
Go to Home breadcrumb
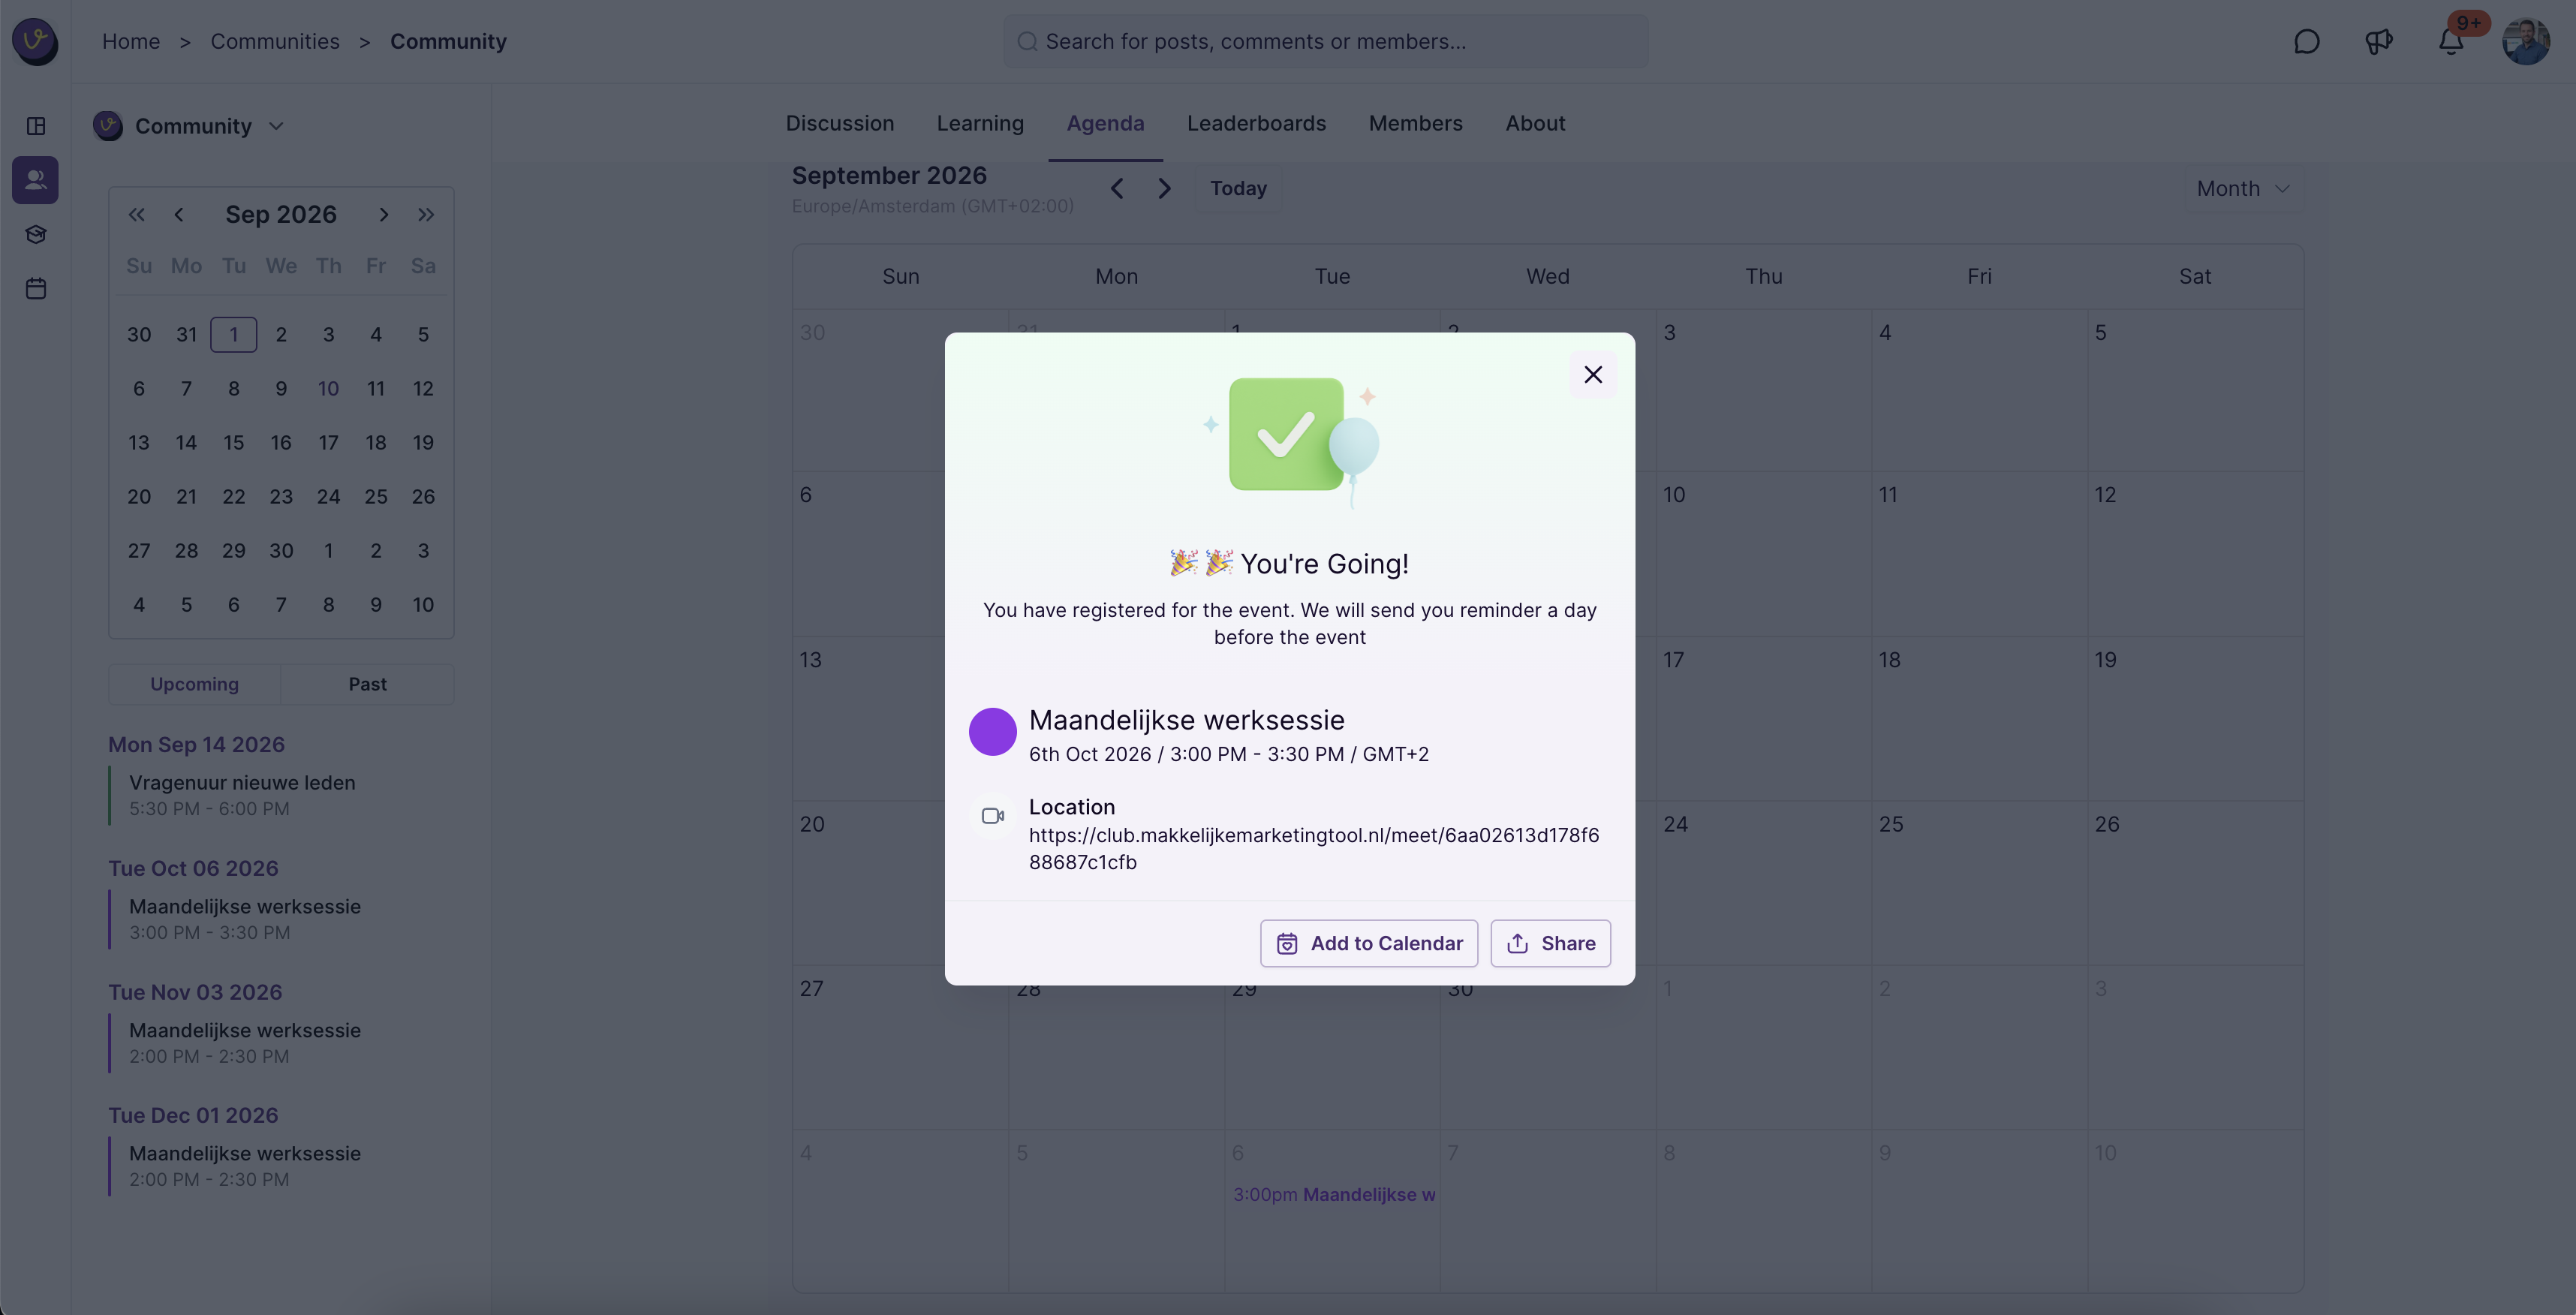(x=131, y=41)
